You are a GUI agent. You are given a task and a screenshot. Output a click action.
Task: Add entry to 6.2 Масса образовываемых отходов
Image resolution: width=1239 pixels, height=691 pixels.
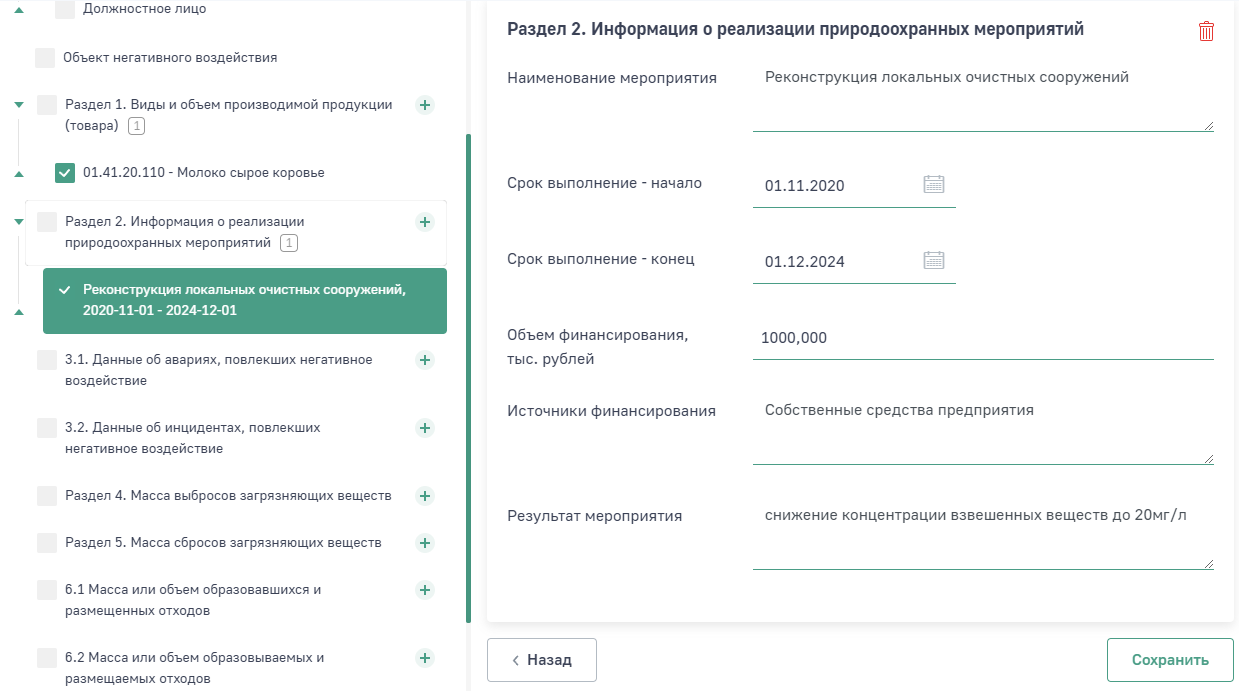click(x=424, y=658)
